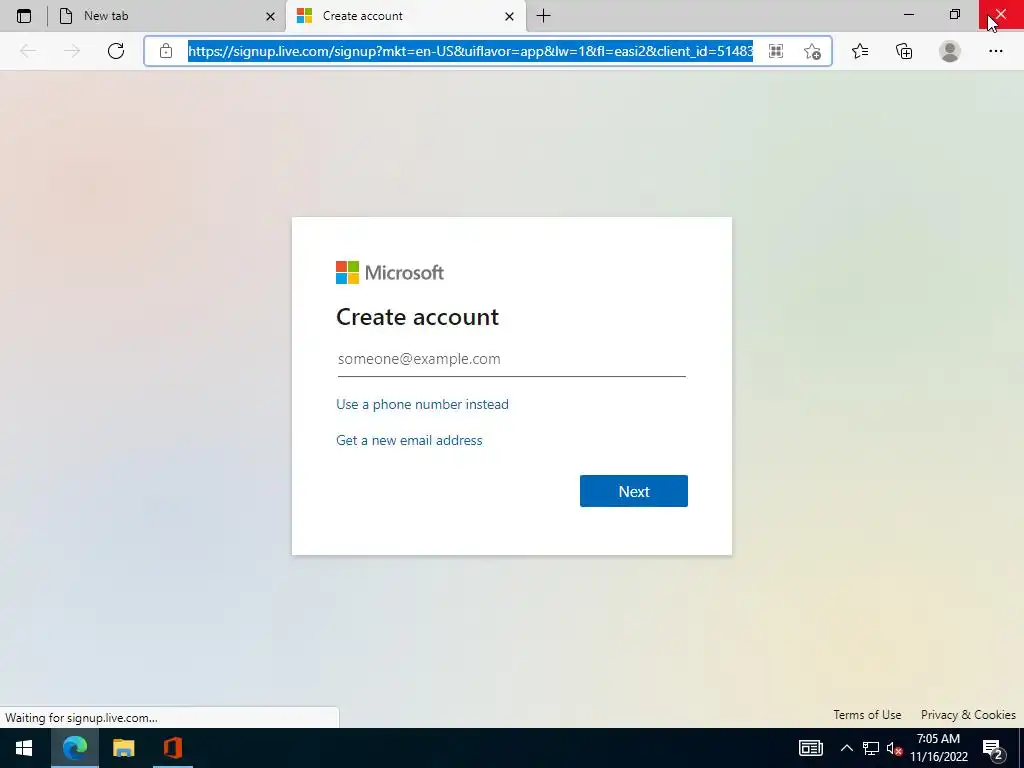Click Get a new email address
Viewport: 1024px width, 768px height.
409,440
